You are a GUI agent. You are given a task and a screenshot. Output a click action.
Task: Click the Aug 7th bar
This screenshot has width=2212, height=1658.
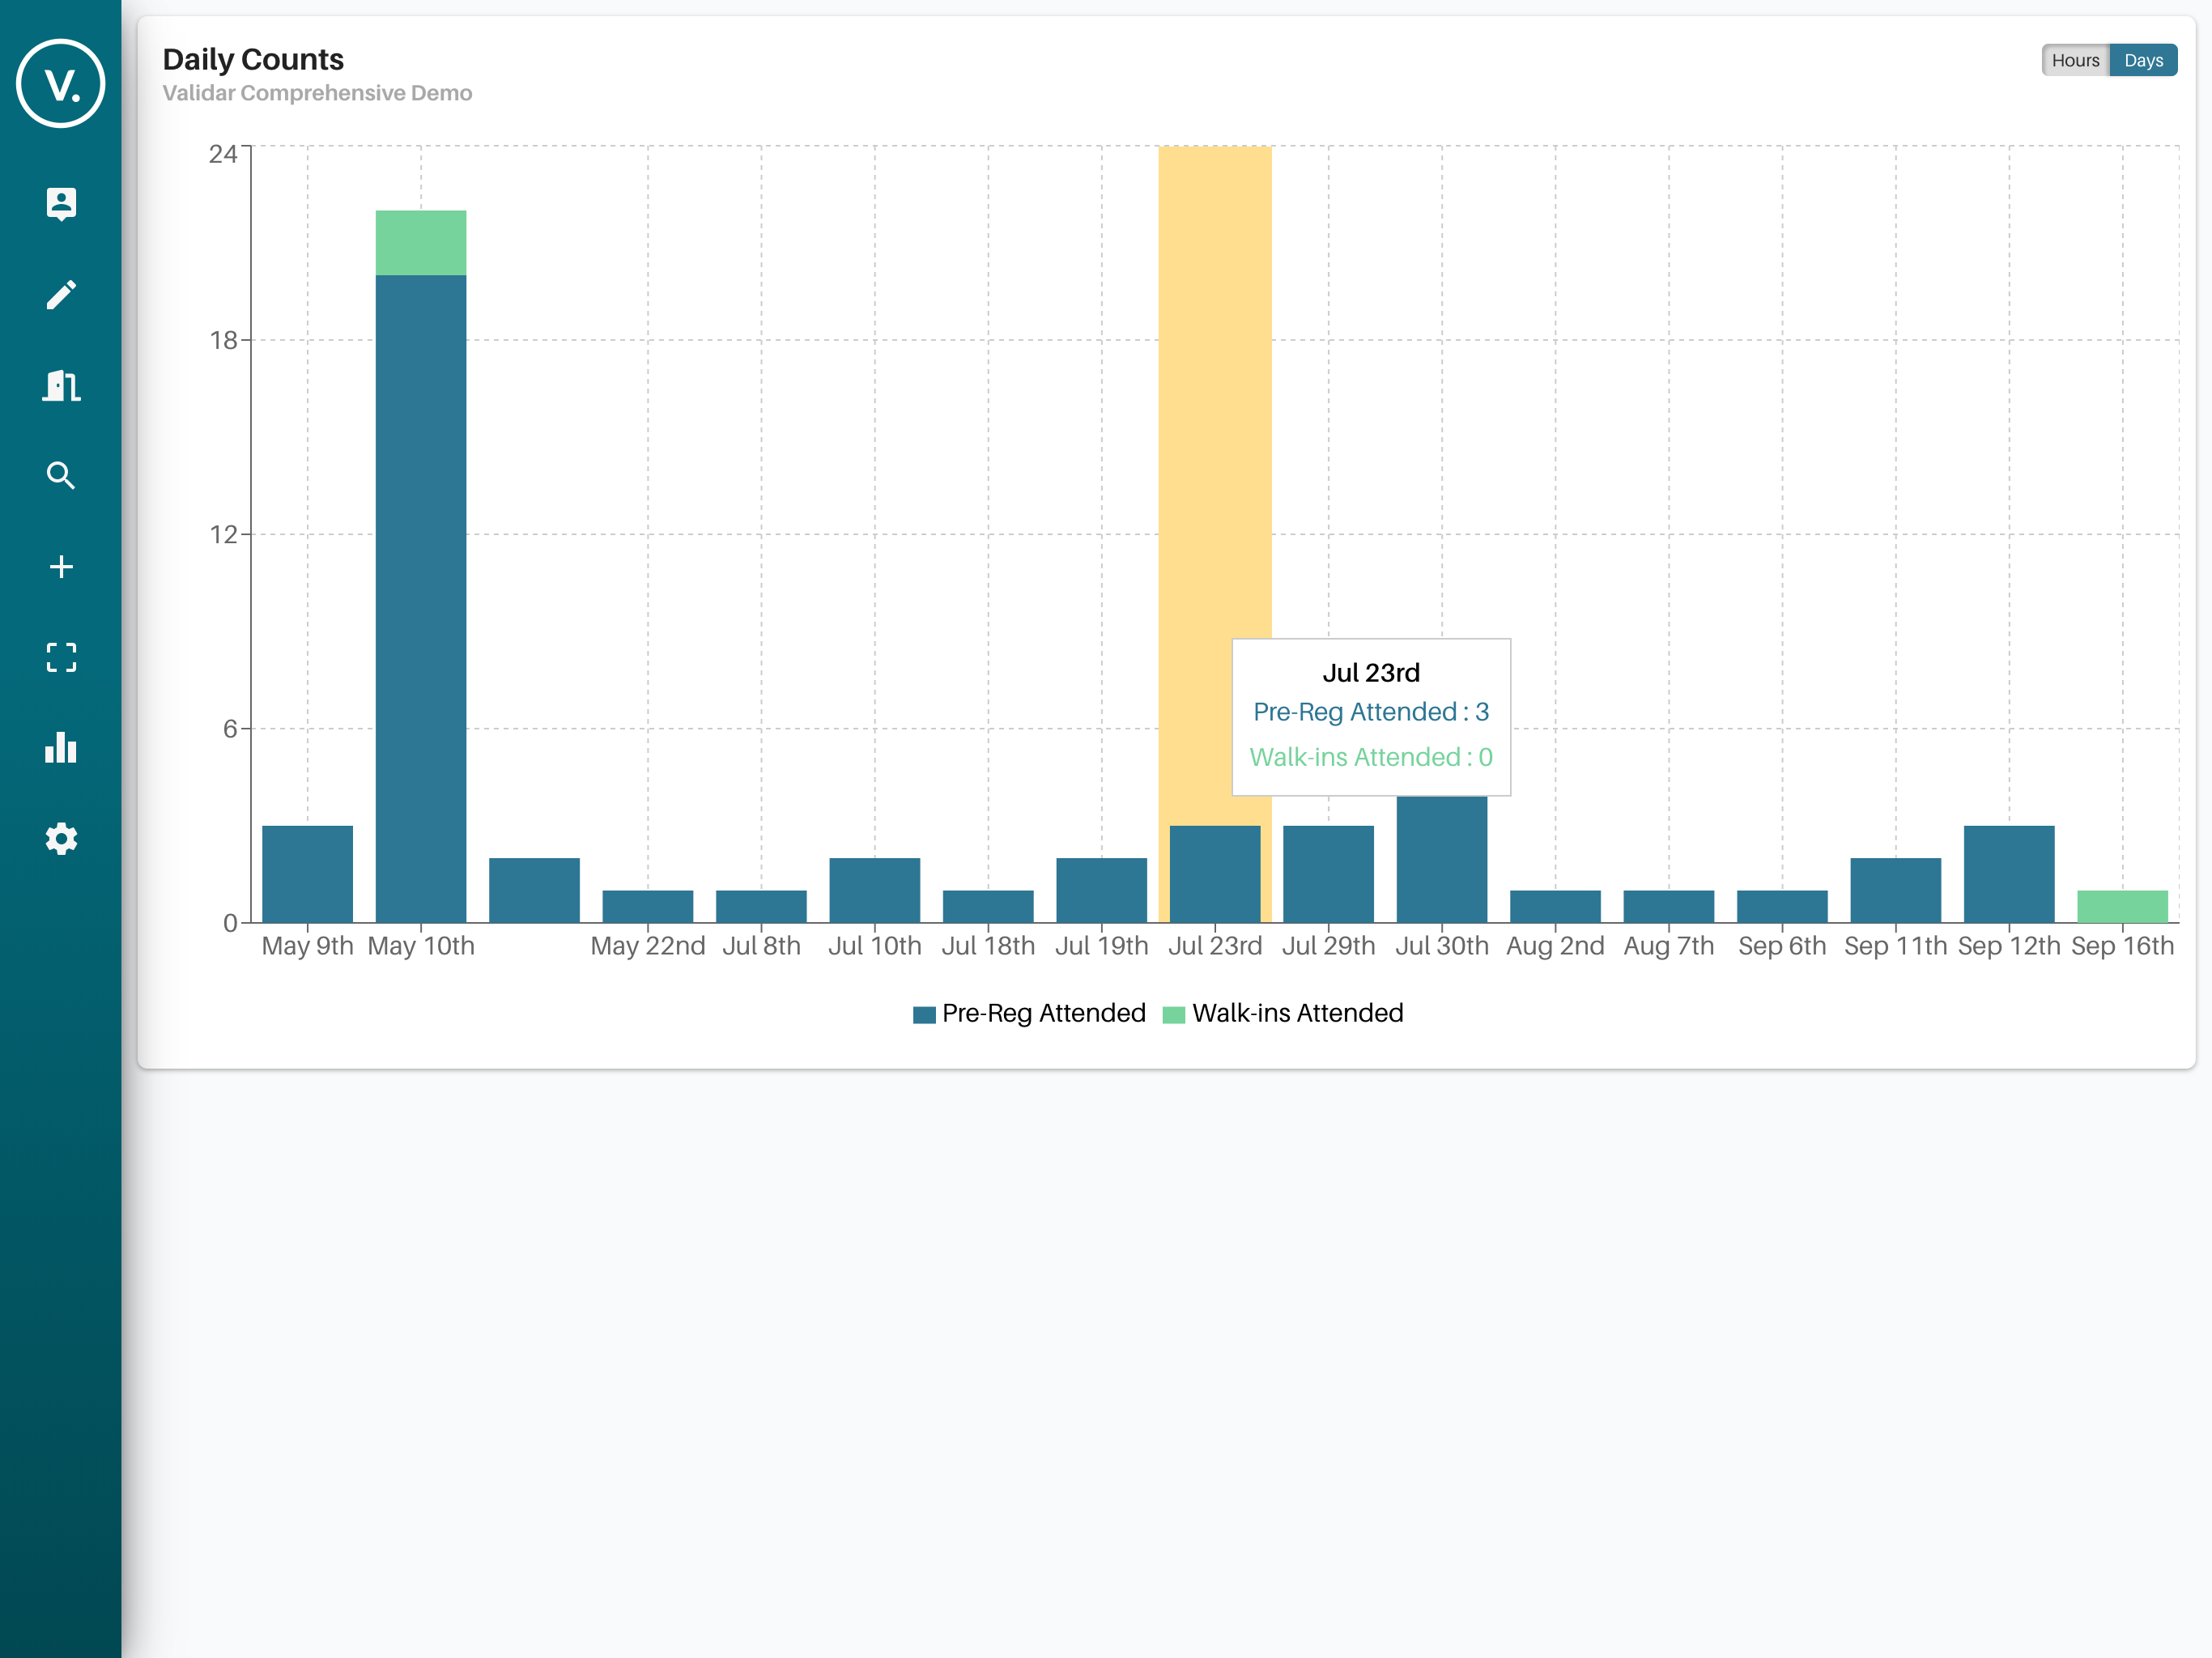coord(1668,906)
